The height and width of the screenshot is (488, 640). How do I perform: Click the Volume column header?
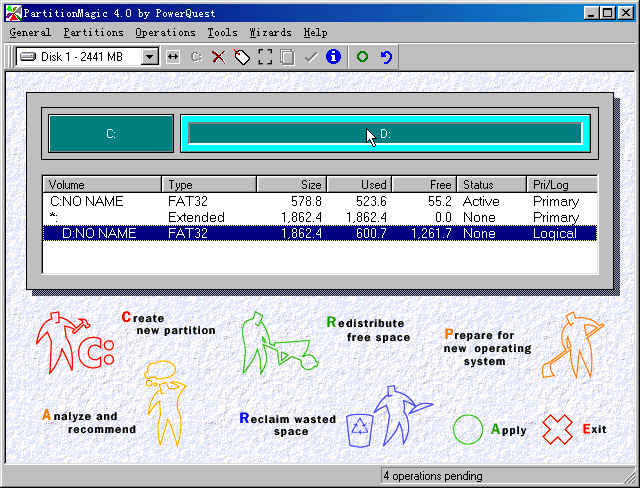[102, 185]
